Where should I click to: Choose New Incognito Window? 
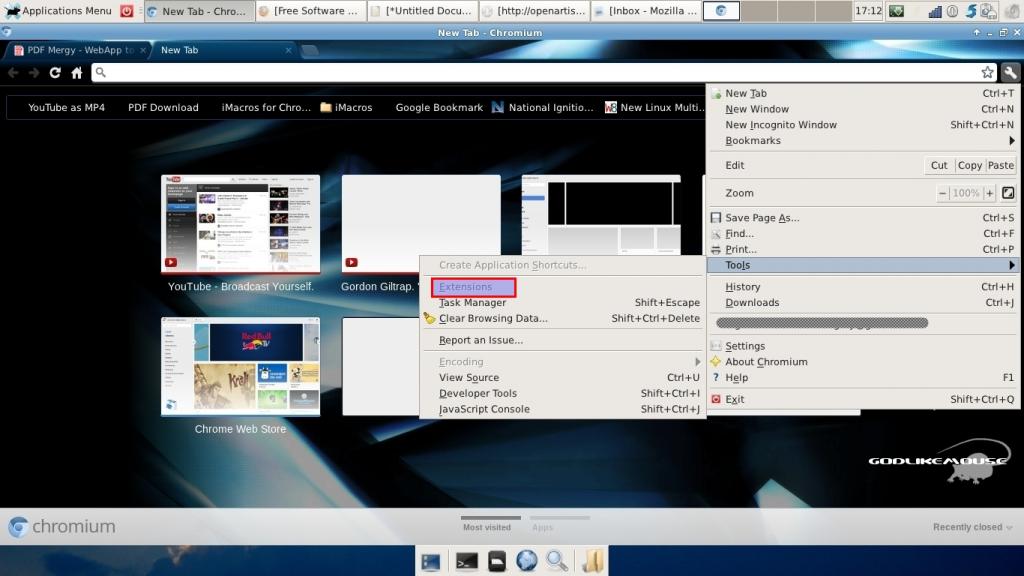click(x=862, y=125)
